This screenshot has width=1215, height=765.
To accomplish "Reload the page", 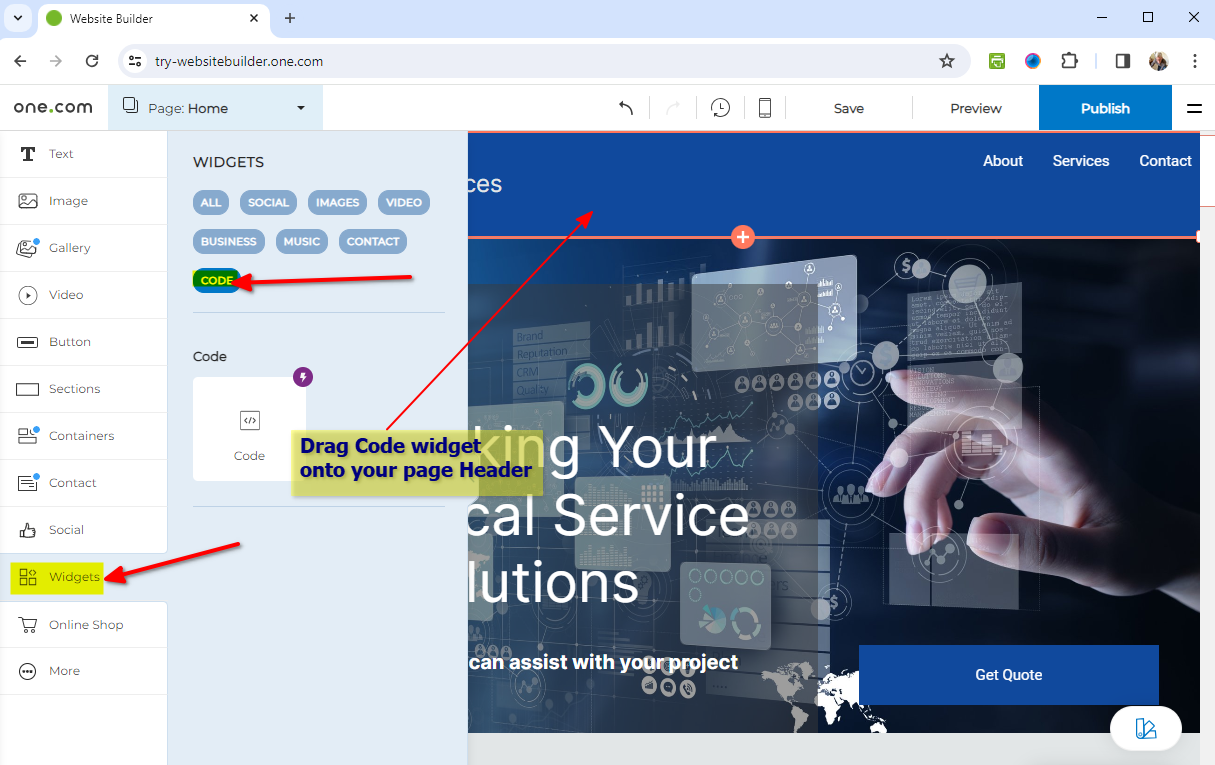I will point(92,61).
